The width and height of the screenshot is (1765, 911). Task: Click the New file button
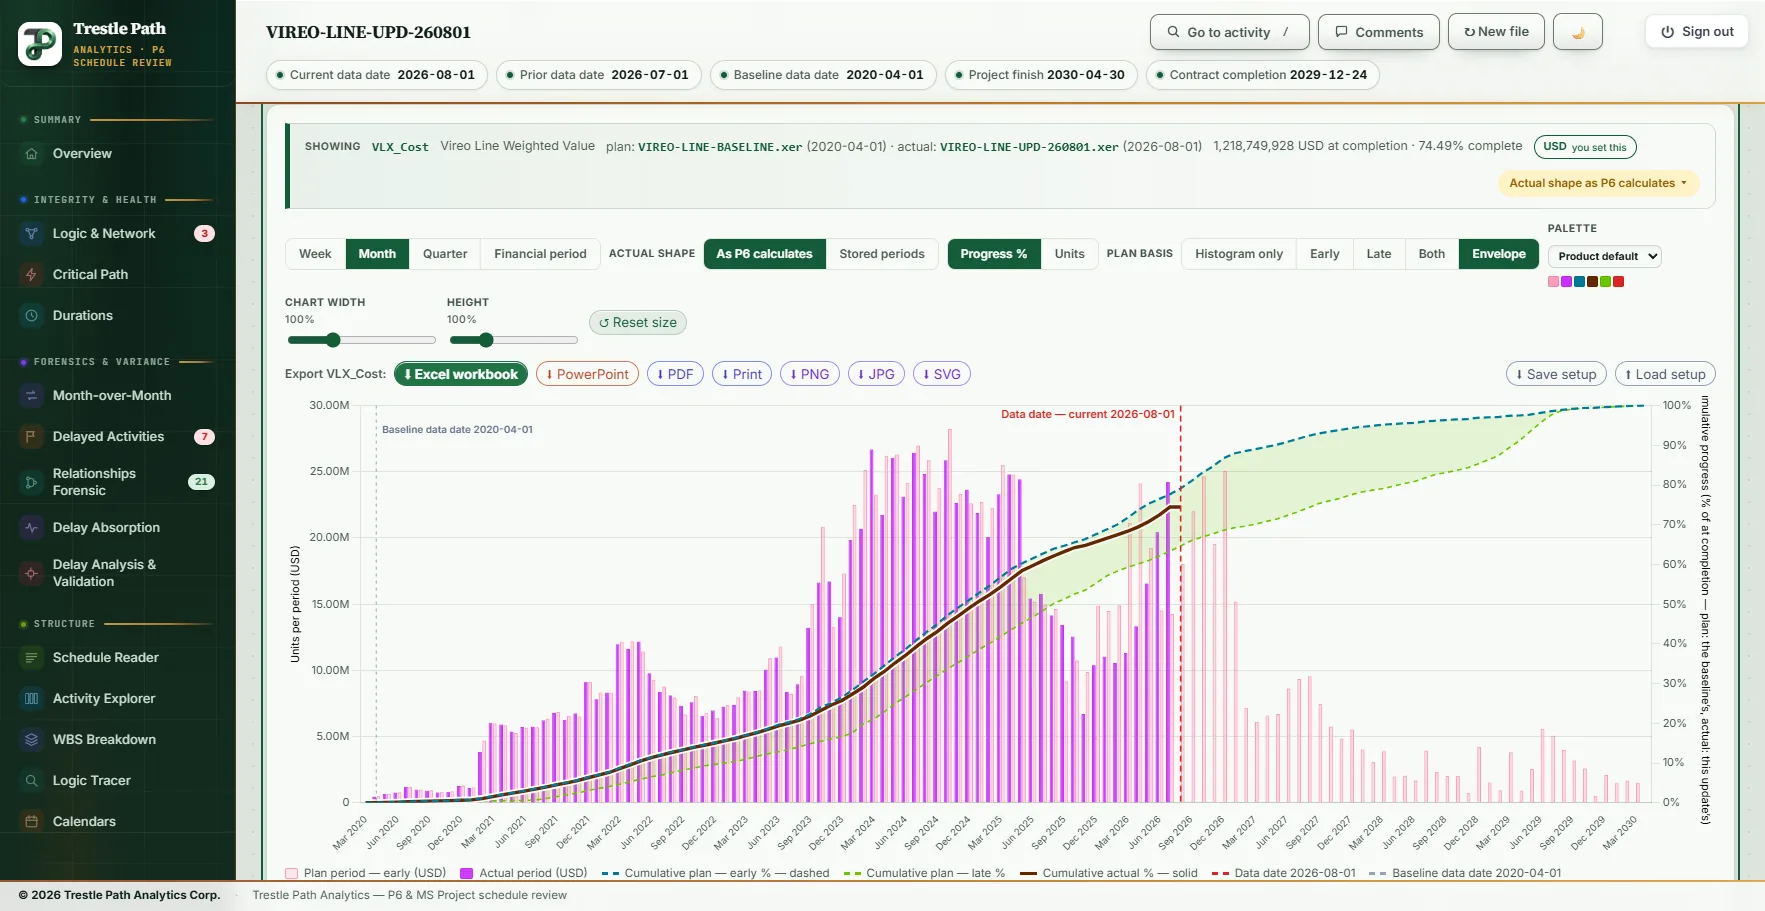[x=1496, y=32]
